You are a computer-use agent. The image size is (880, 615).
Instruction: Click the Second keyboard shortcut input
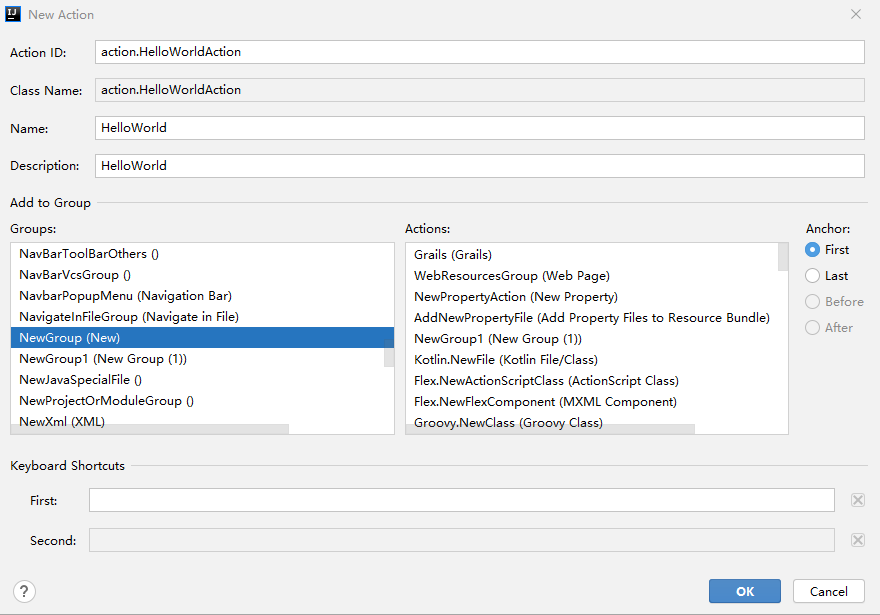(x=462, y=540)
